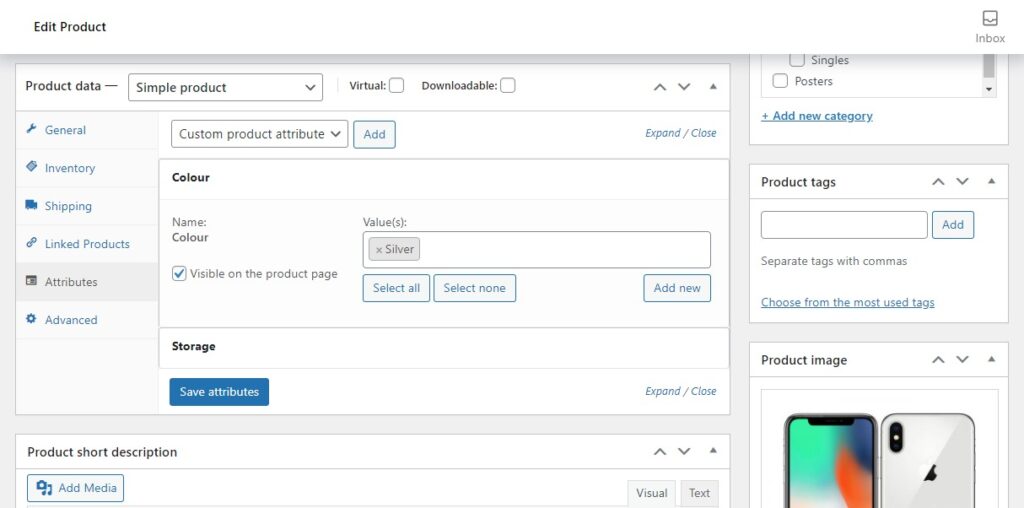
Task: Enable the Virtual checkbox
Action: 396,86
